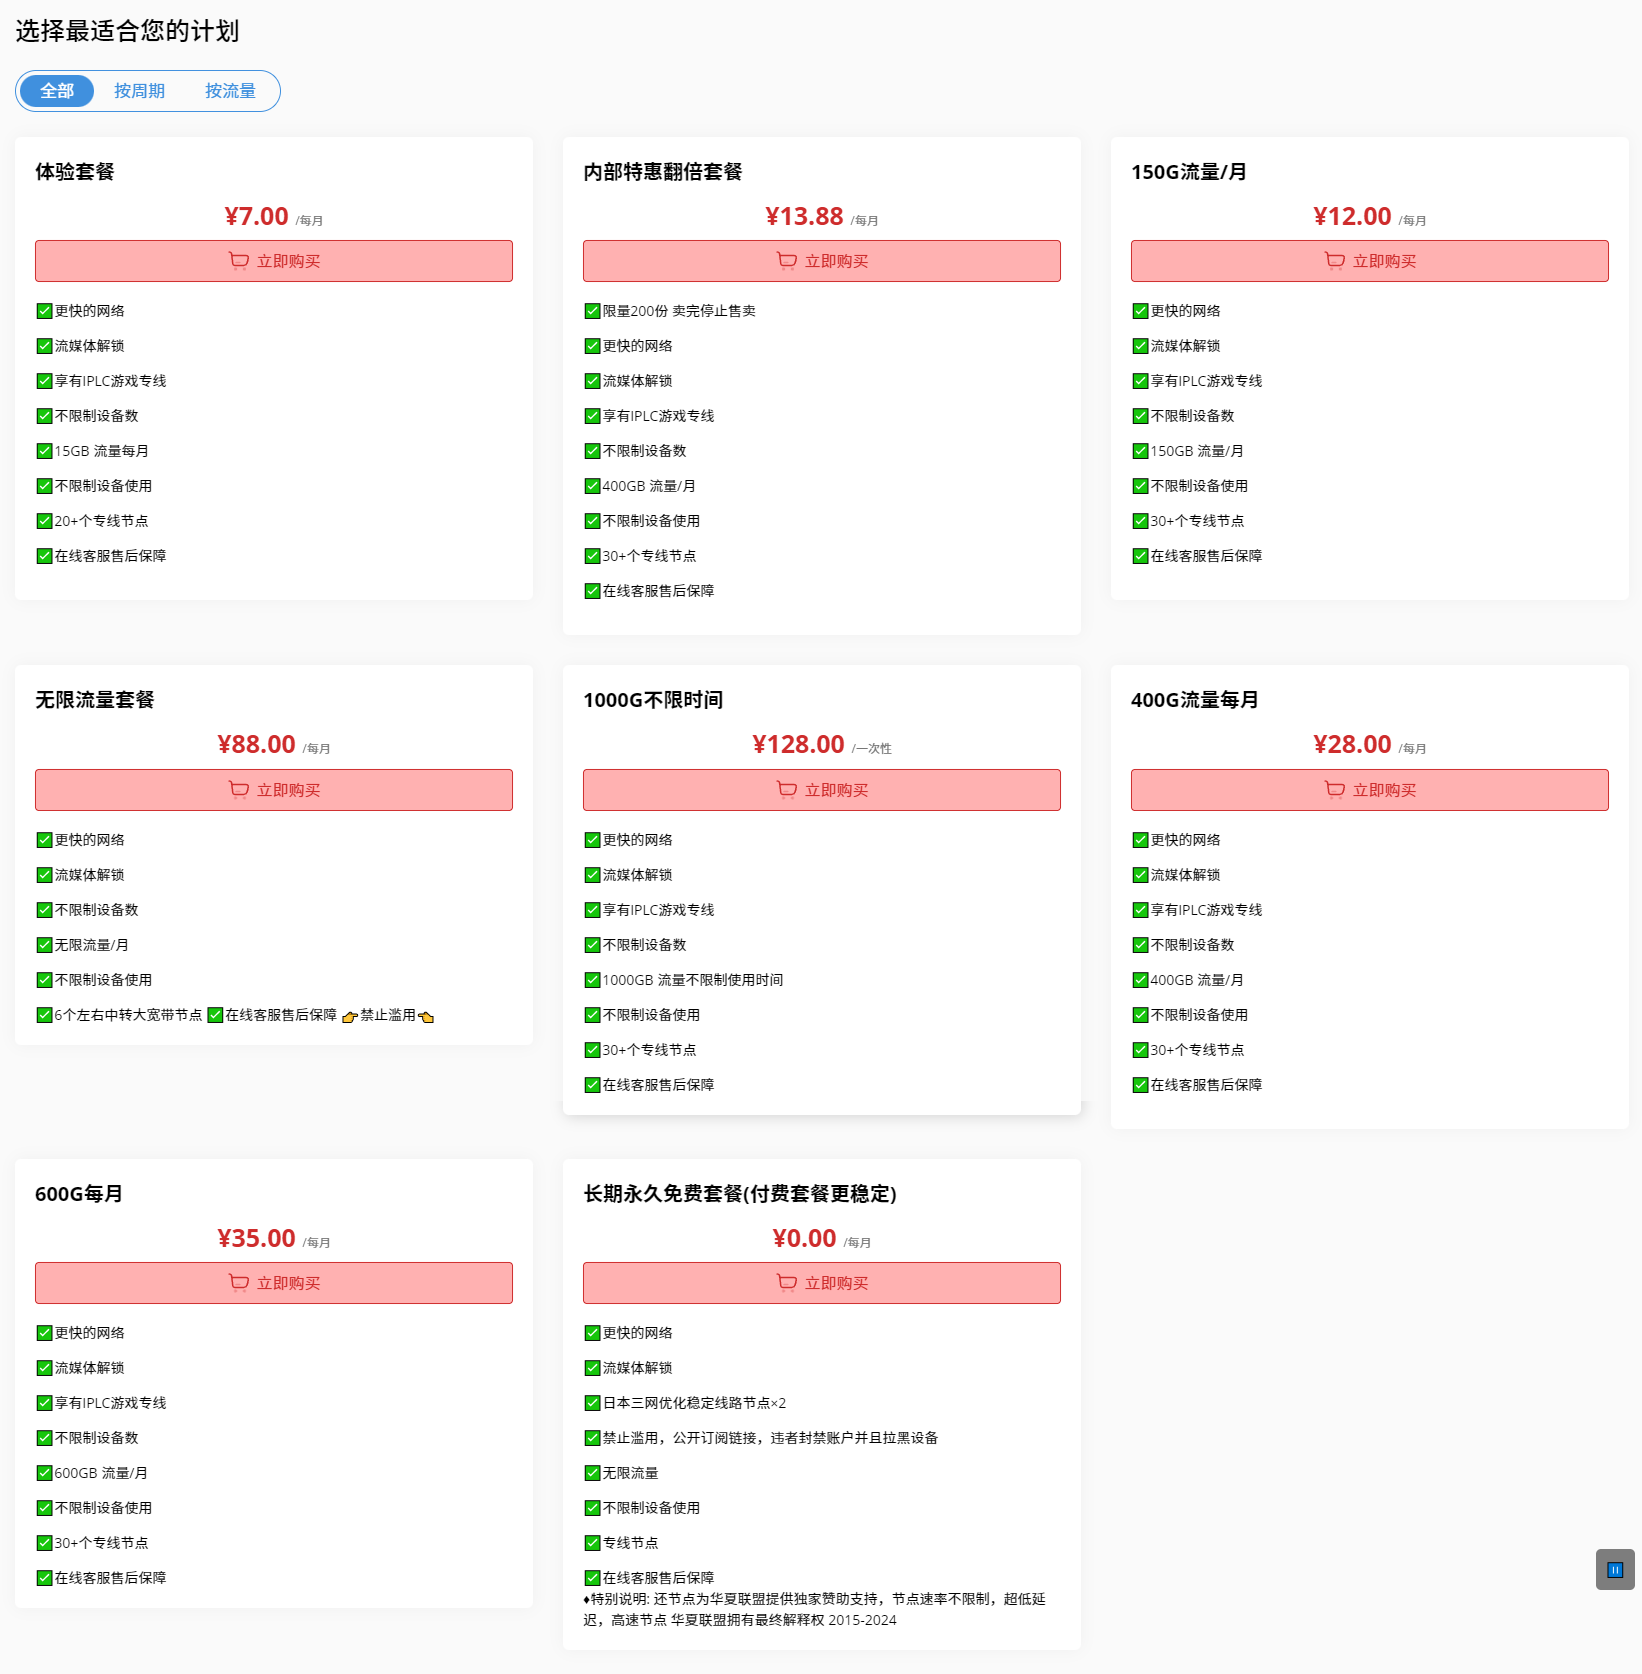Click the cart icon in 无限流量套餐 buy button
Screen dimensions: 1642x1674
pyautogui.click(x=239, y=790)
